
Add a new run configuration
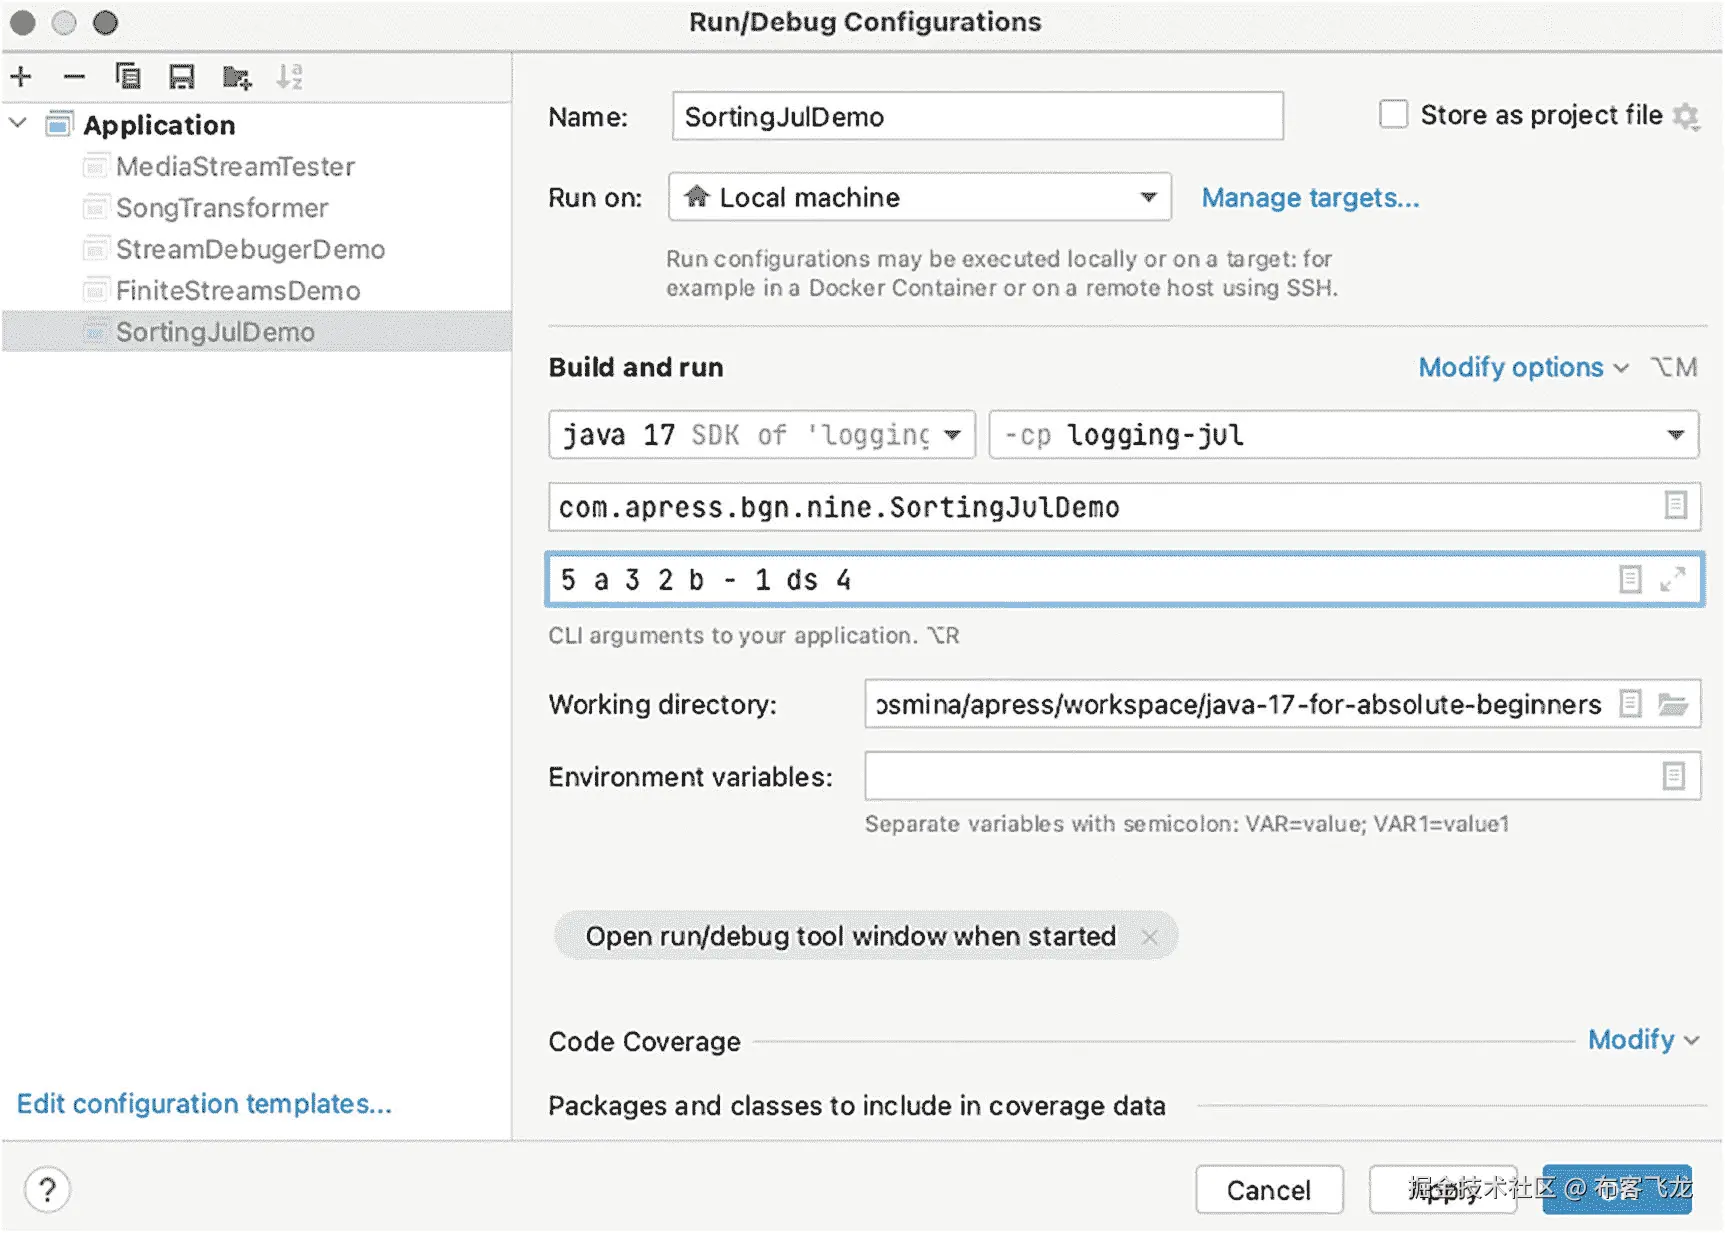tap(21, 77)
